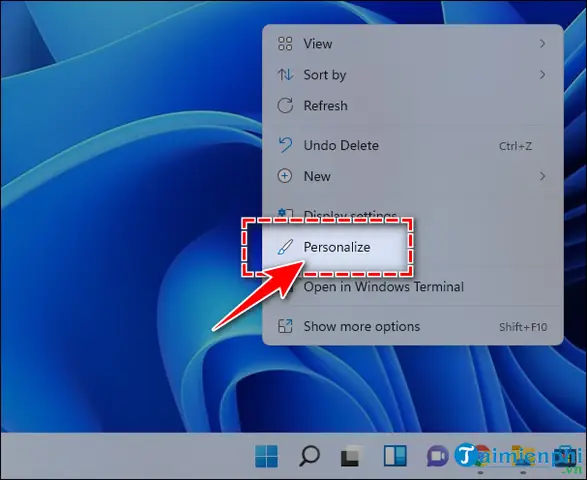Open taskbar Search magnifying glass
The image size is (587, 480).
tap(309, 456)
